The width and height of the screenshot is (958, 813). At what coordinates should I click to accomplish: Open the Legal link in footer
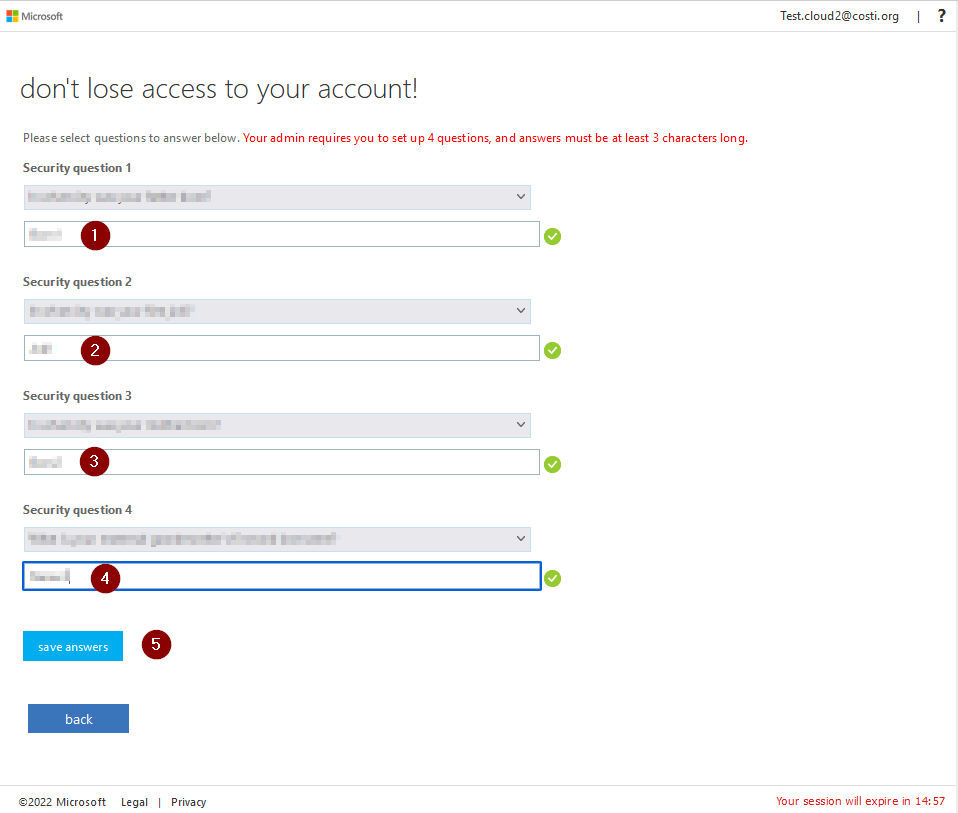click(134, 802)
